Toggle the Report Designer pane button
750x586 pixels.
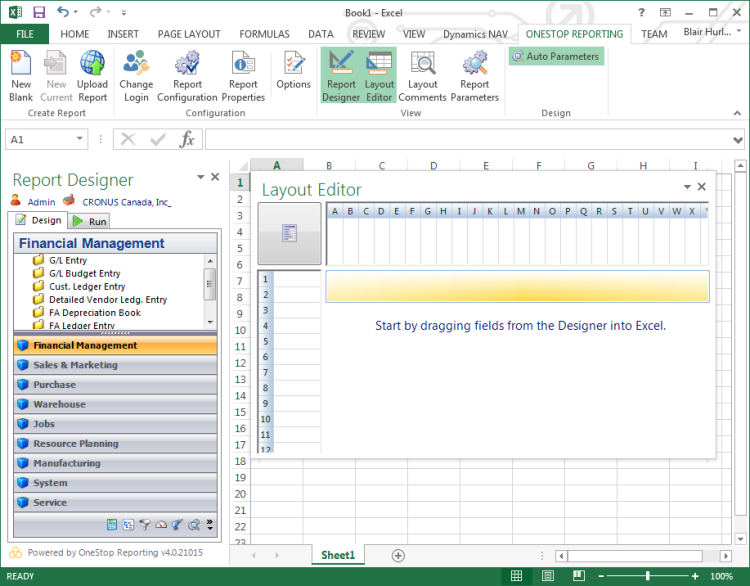[x=341, y=75]
